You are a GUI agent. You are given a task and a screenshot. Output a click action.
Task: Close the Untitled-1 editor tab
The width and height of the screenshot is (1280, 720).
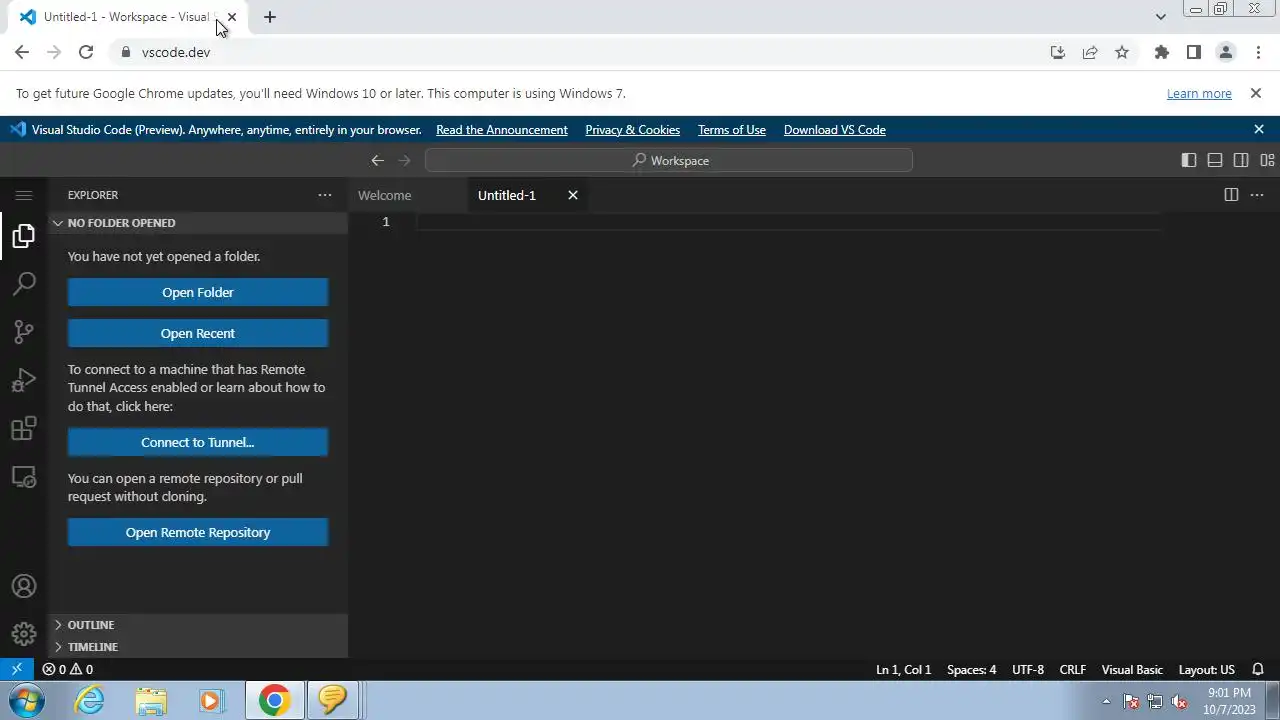point(573,195)
